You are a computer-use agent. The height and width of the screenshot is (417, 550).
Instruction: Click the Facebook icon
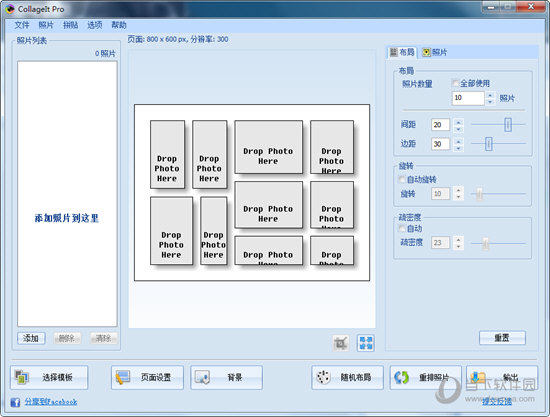(x=15, y=402)
